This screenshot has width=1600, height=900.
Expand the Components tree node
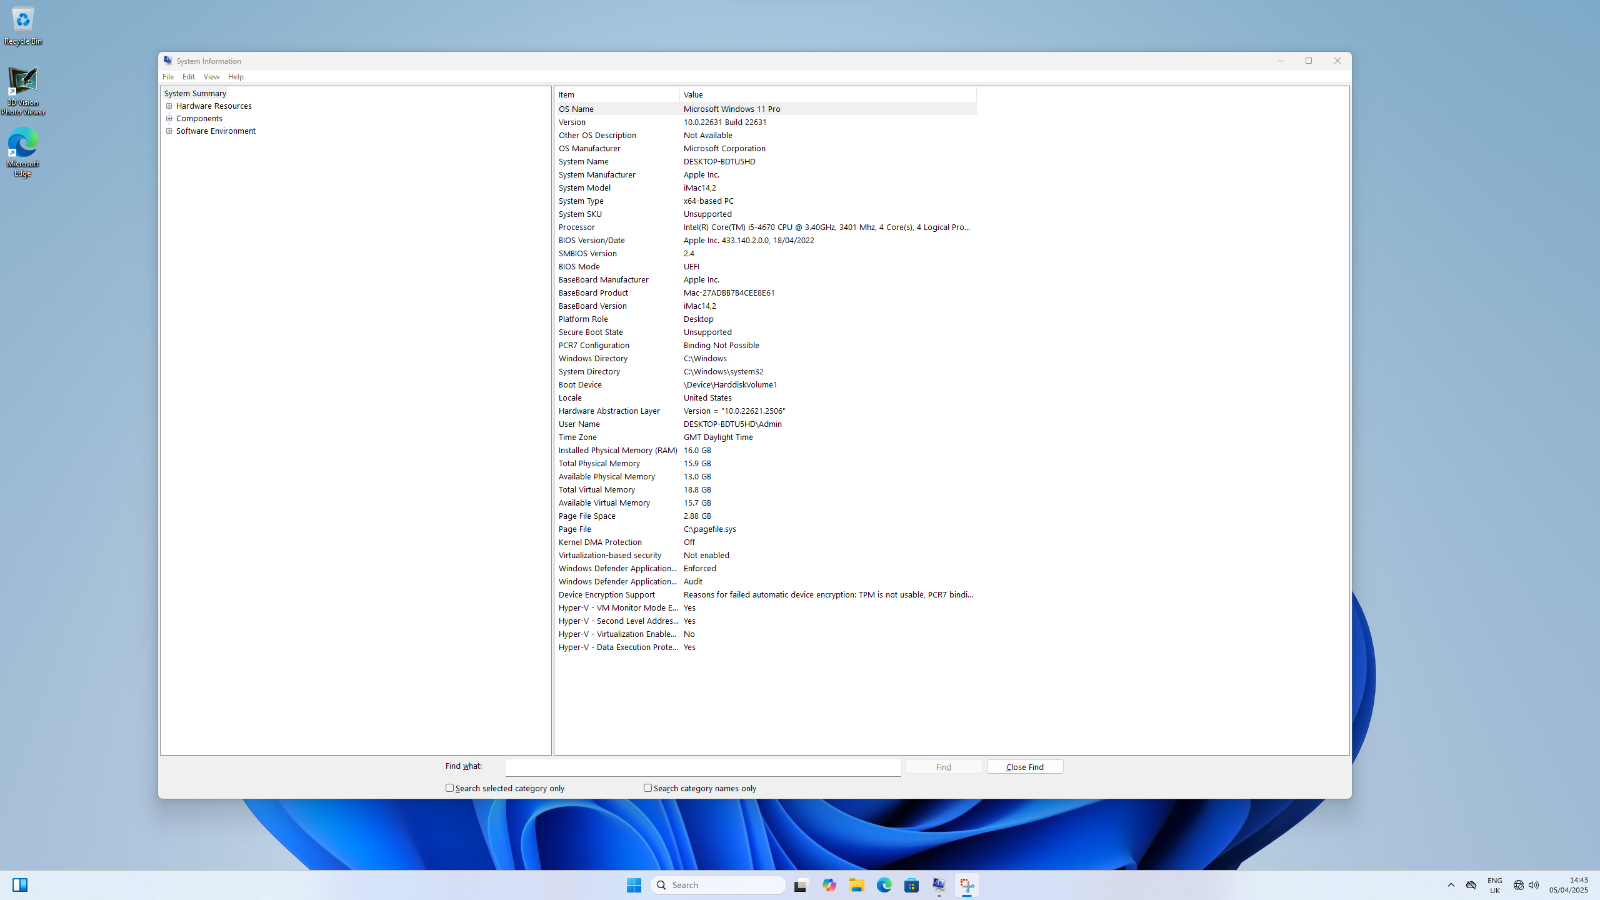[x=169, y=118]
